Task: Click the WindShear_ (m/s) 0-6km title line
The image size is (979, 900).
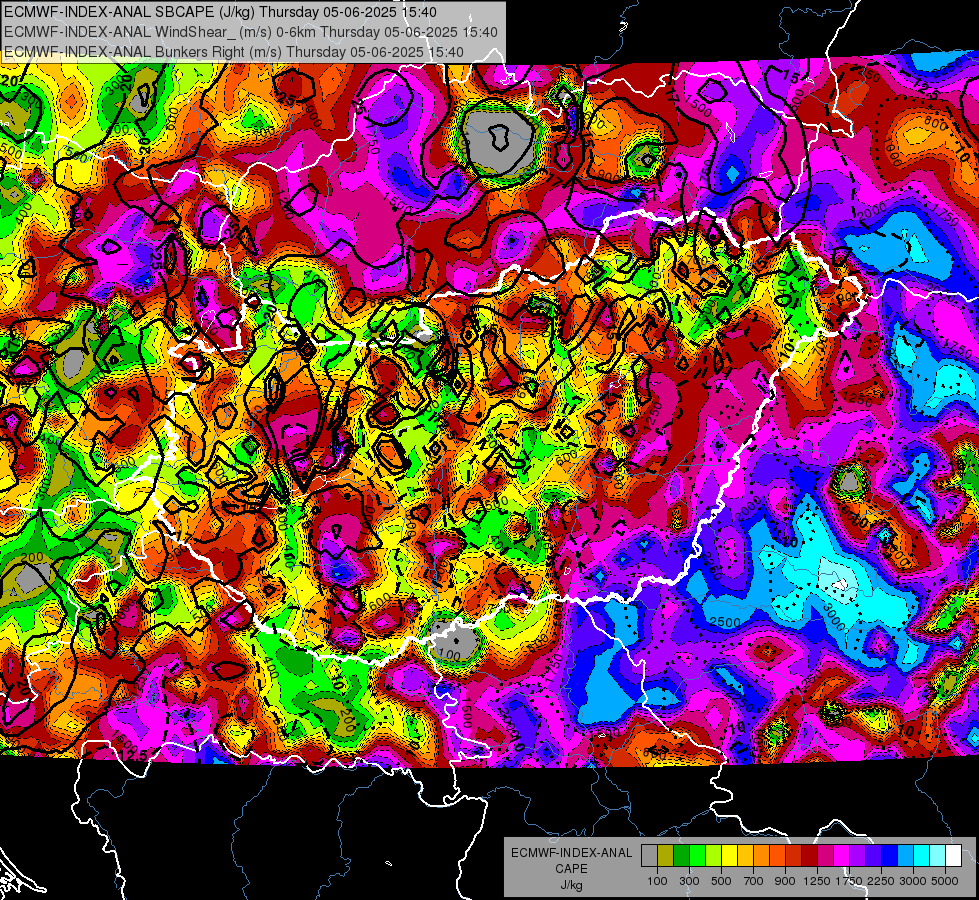Action: tap(251, 32)
